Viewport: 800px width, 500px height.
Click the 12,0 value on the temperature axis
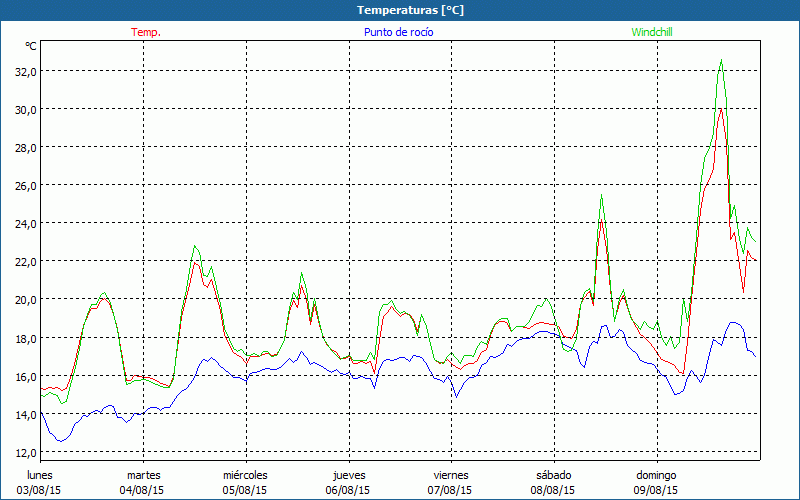23,452
